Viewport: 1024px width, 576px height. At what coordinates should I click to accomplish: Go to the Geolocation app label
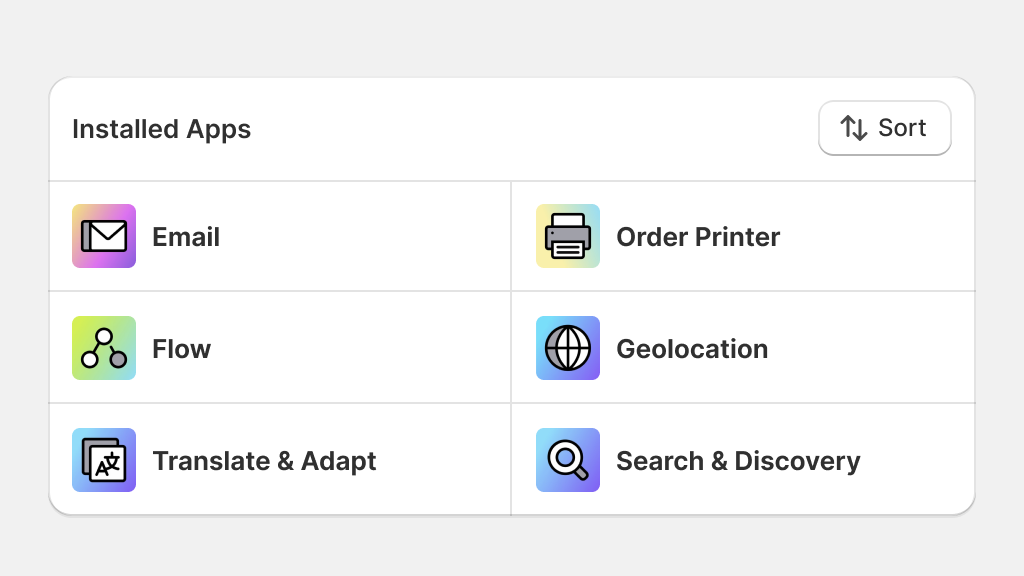(692, 349)
